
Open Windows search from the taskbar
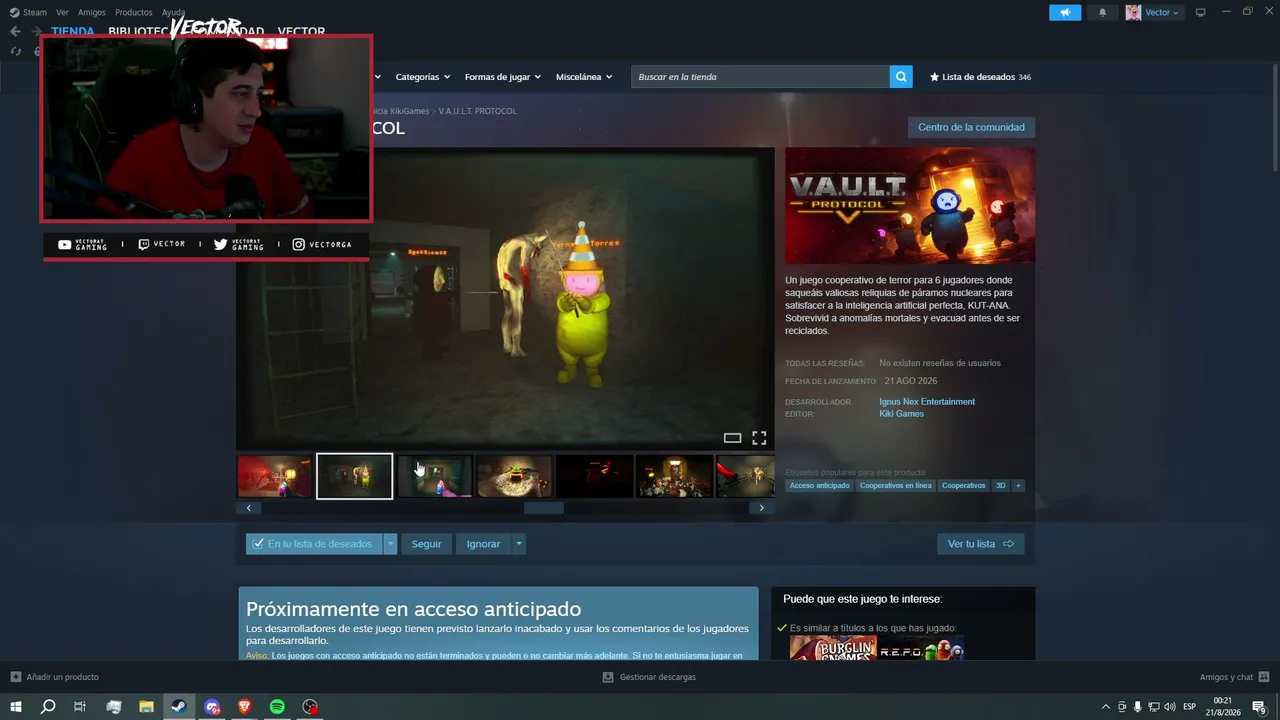point(47,707)
